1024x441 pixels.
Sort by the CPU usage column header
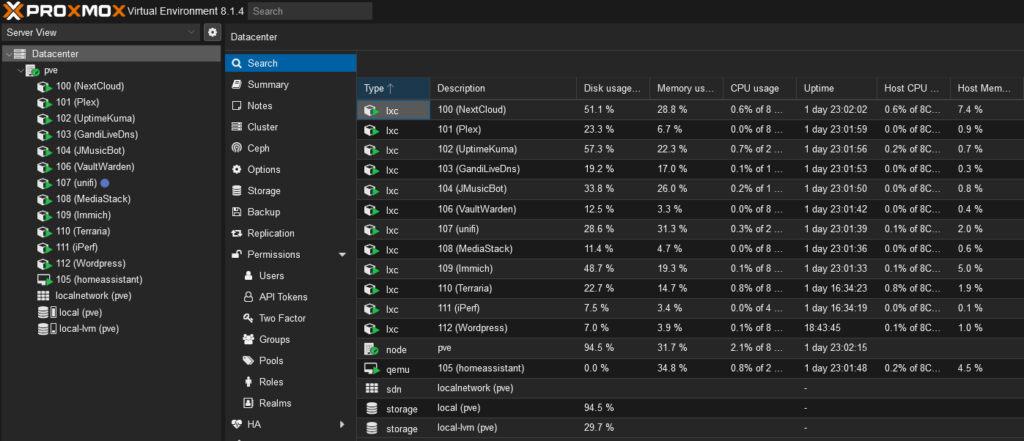point(760,88)
